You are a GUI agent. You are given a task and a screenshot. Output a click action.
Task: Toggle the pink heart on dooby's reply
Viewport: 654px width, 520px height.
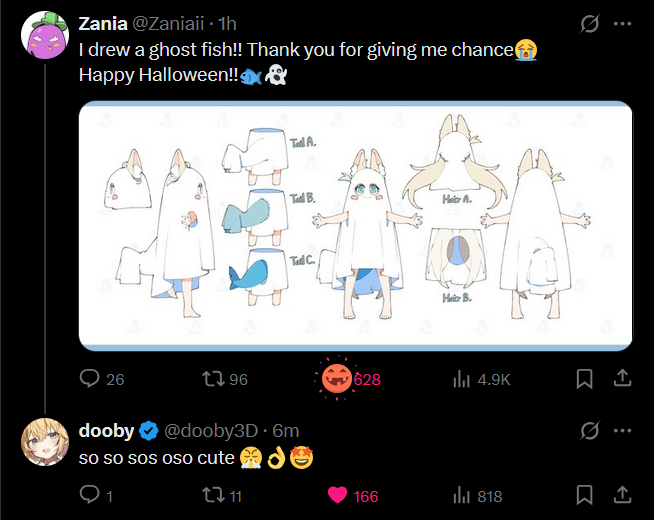point(337,495)
